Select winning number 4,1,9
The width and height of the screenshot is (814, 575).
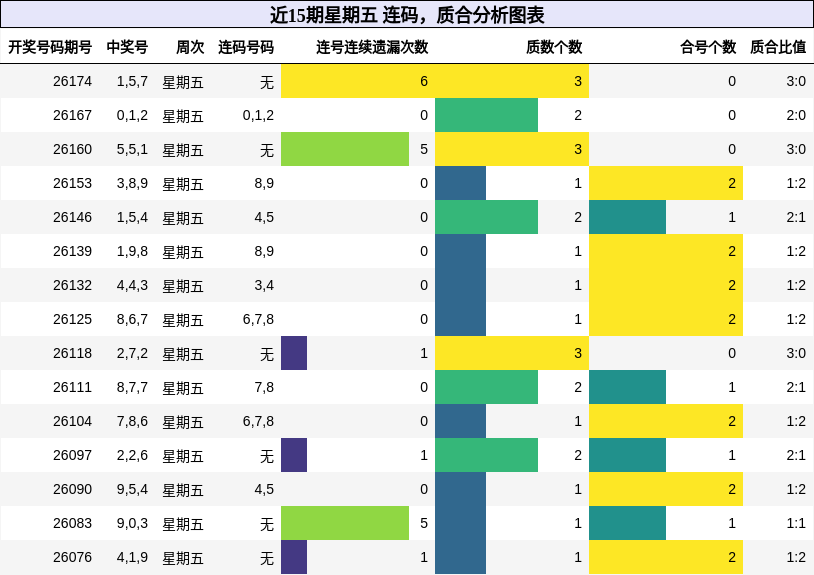coord(132,557)
